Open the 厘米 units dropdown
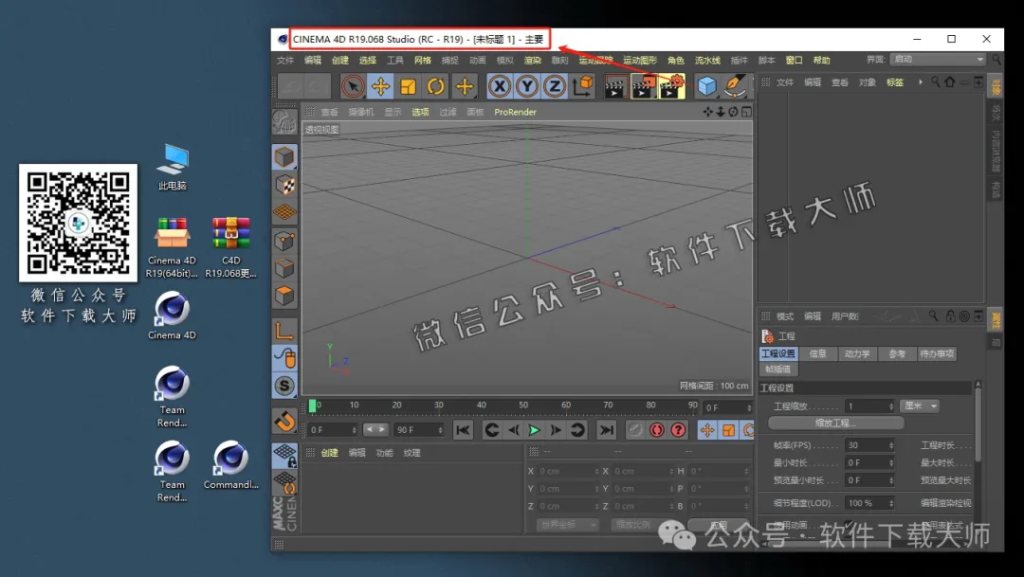Image resolution: width=1024 pixels, height=577 pixels. tap(919, 406)
